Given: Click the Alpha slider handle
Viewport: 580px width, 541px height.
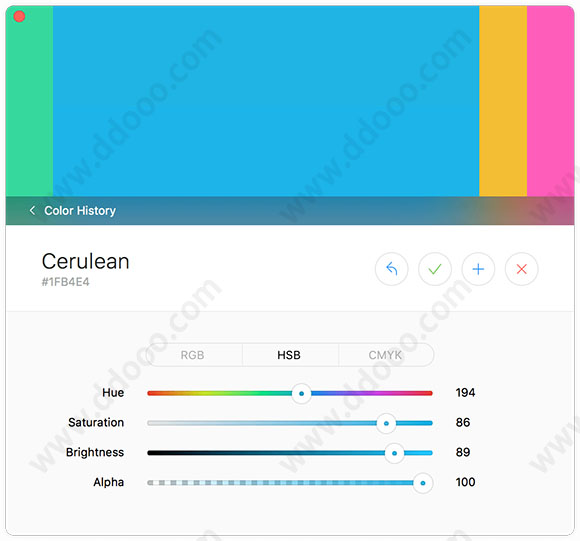Looking at the screenshot, I should 423,483.
